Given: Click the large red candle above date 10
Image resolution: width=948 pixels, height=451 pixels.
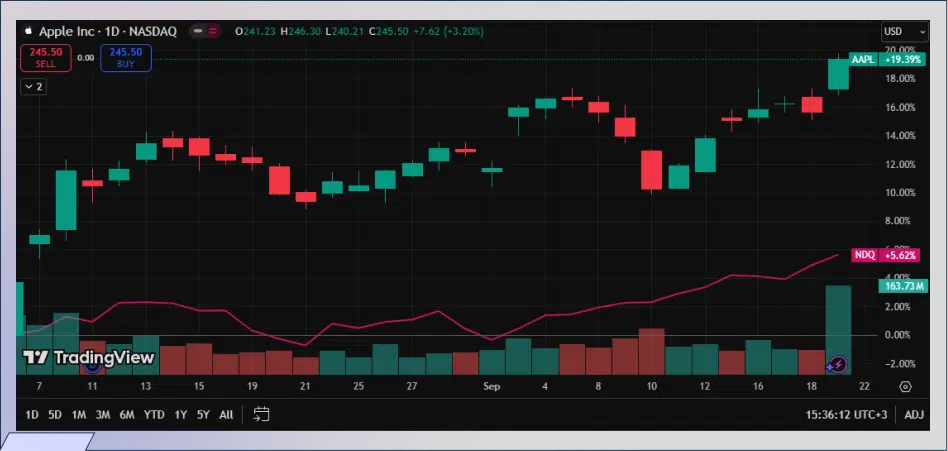Looking at the screenshot, I should click(651, 170).
